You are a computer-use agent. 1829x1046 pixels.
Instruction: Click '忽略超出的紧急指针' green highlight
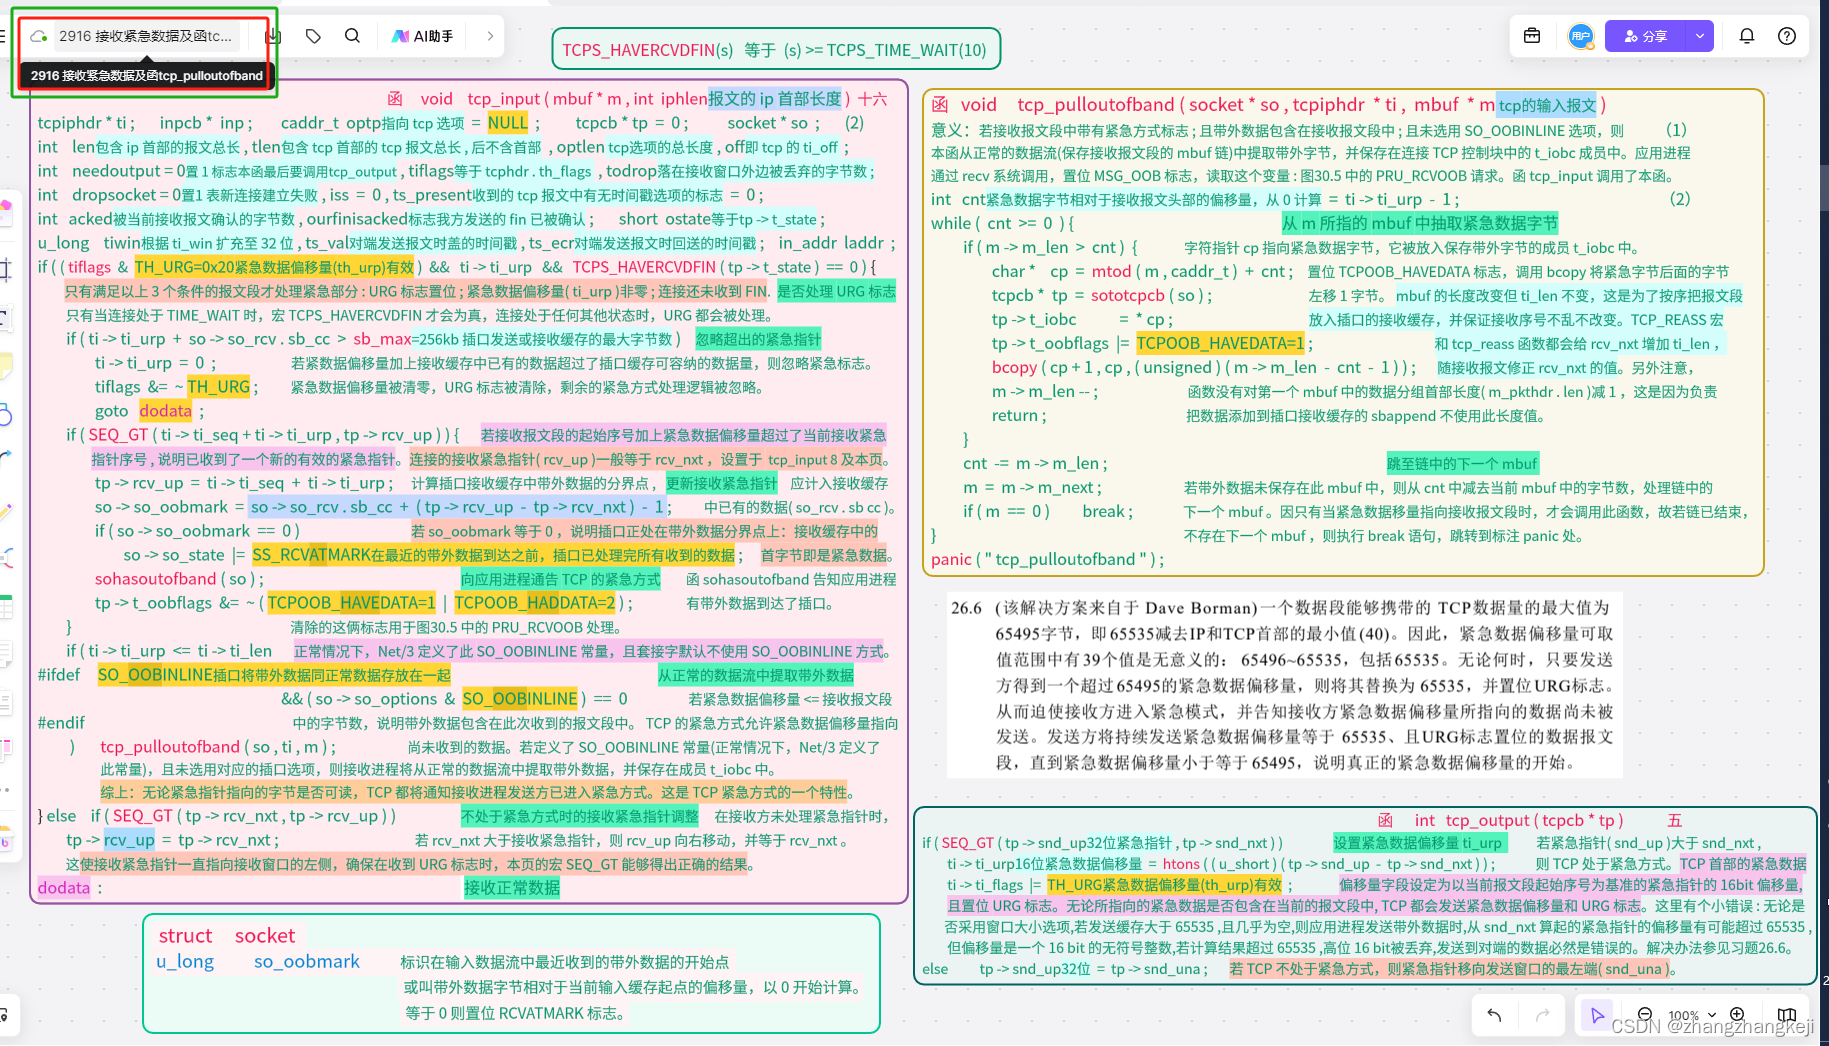click(758, 339)
